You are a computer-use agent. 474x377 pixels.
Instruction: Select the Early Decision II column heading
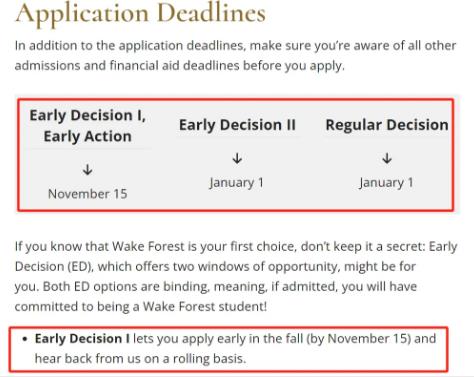click(237, 125)
